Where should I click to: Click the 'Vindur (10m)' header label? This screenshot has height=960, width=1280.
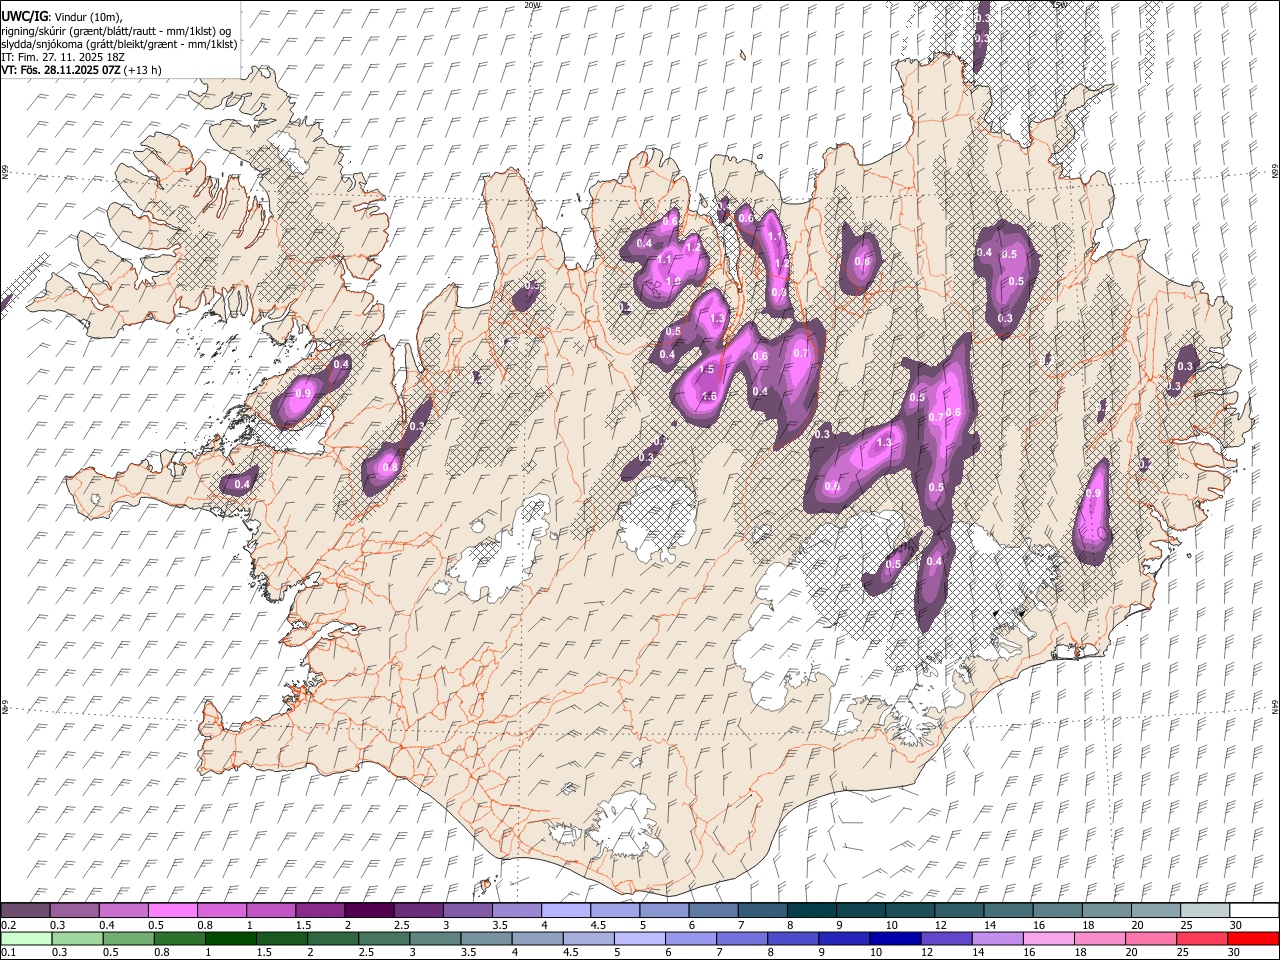pos(87,17)
